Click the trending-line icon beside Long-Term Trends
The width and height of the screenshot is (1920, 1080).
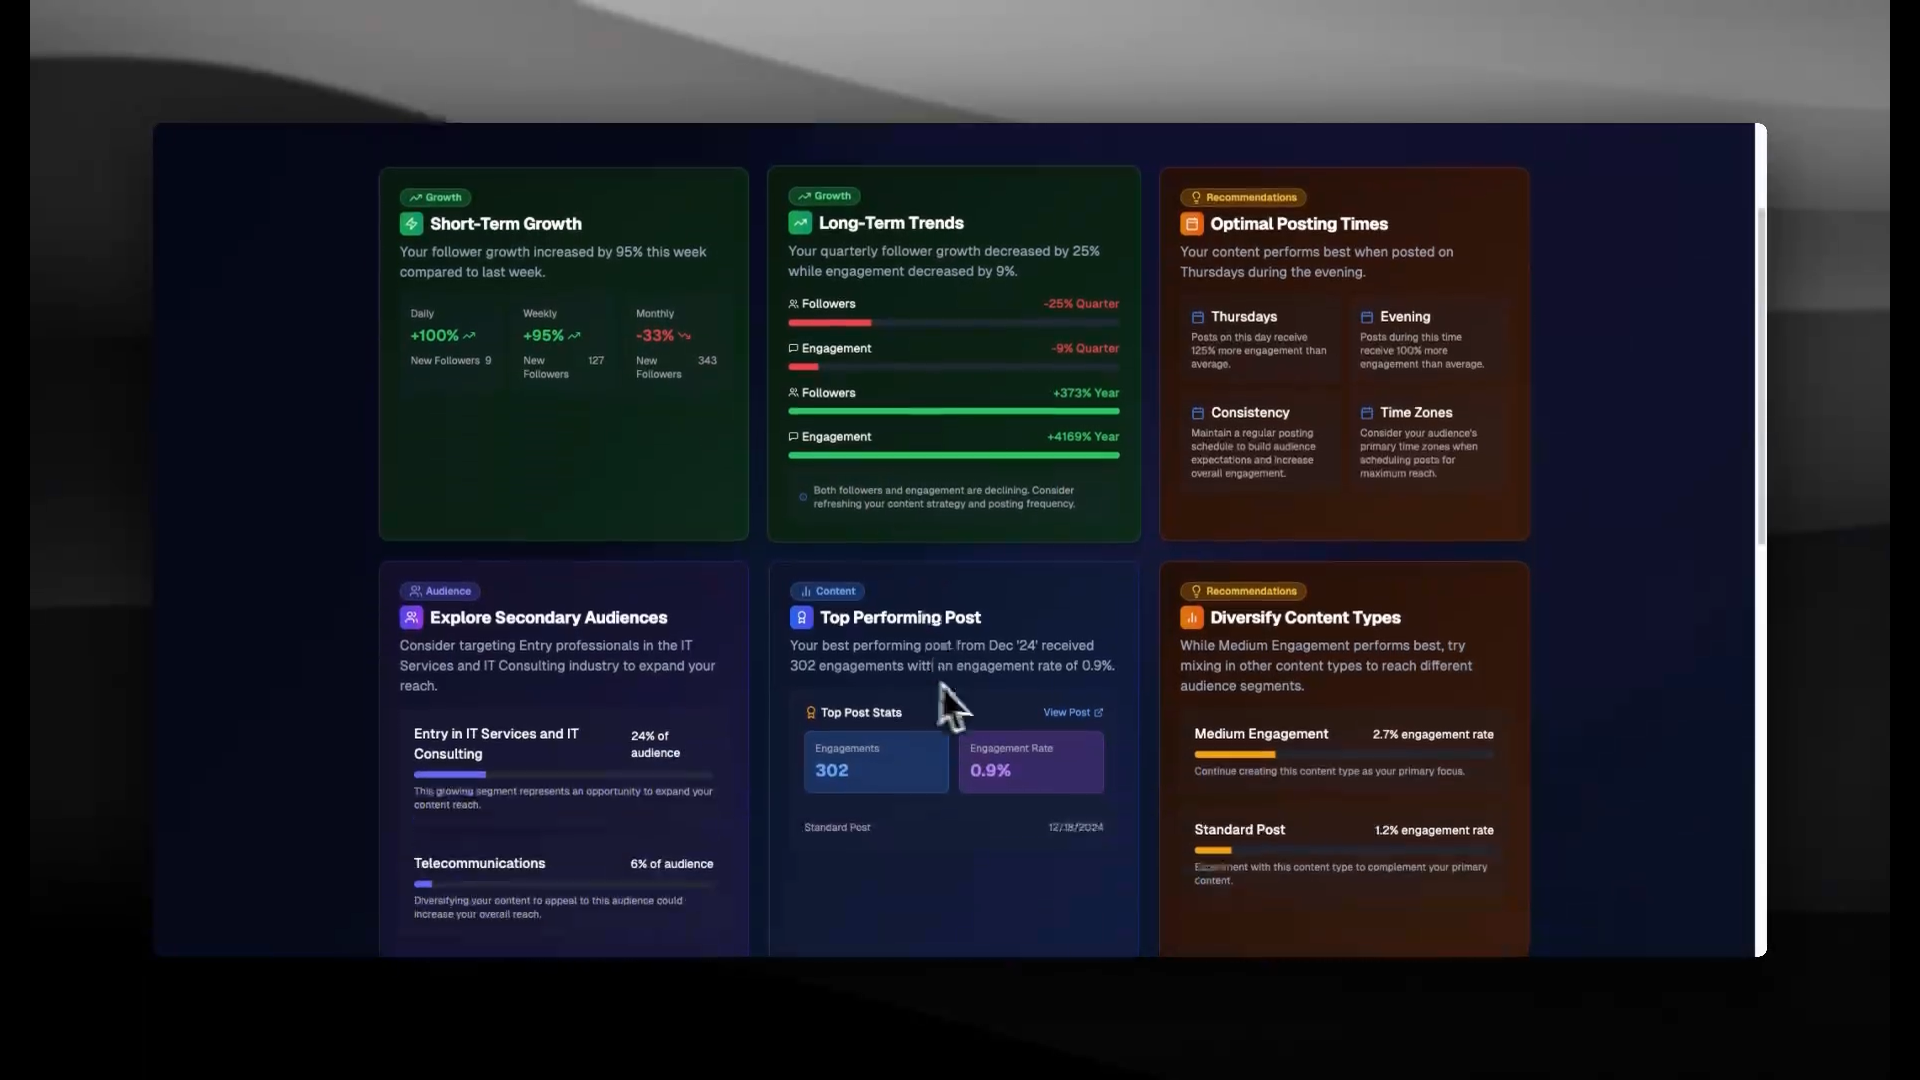click(x=800, y=222)
